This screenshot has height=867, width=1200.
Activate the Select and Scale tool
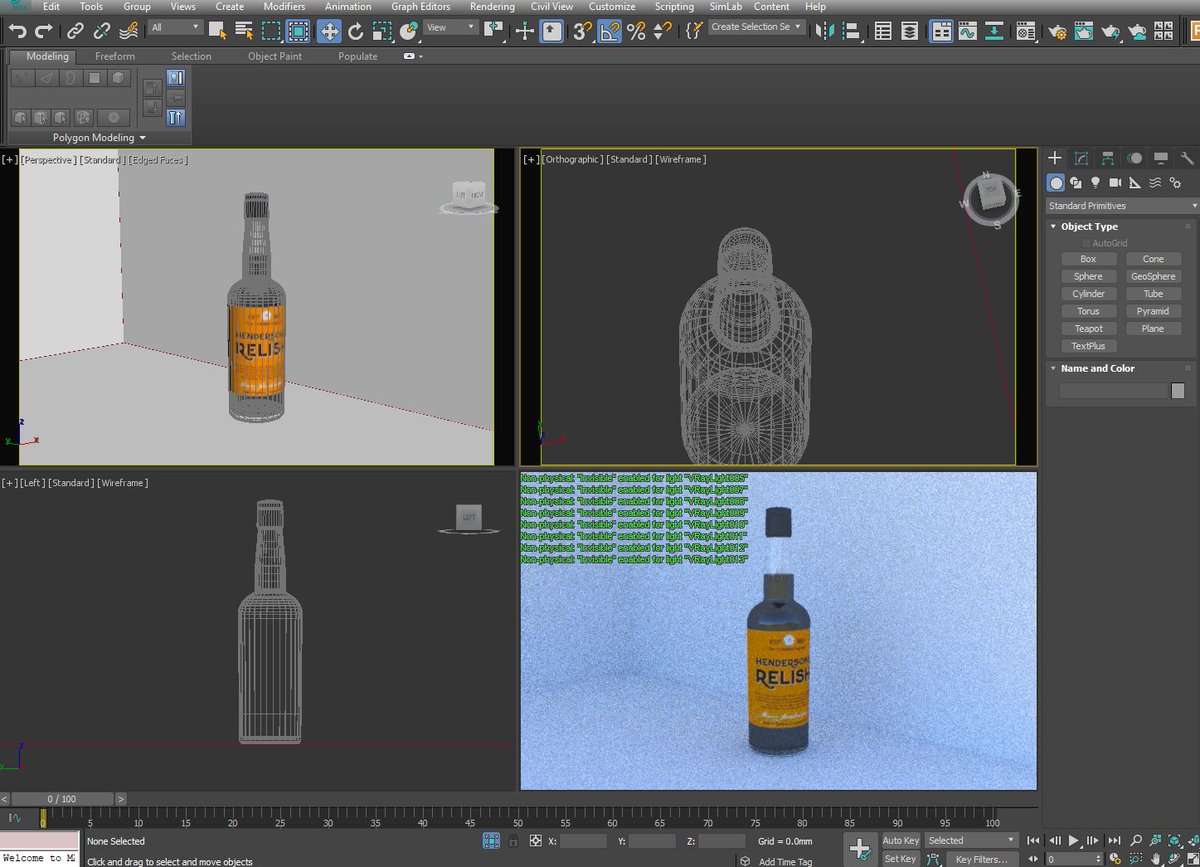click(382, 31)
